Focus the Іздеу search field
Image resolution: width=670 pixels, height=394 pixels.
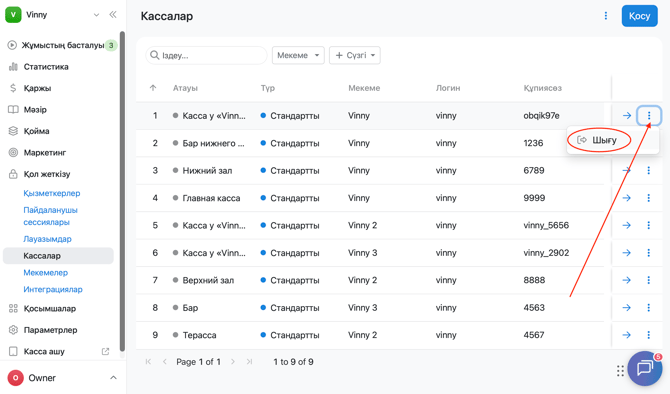(x=206, y=55)
